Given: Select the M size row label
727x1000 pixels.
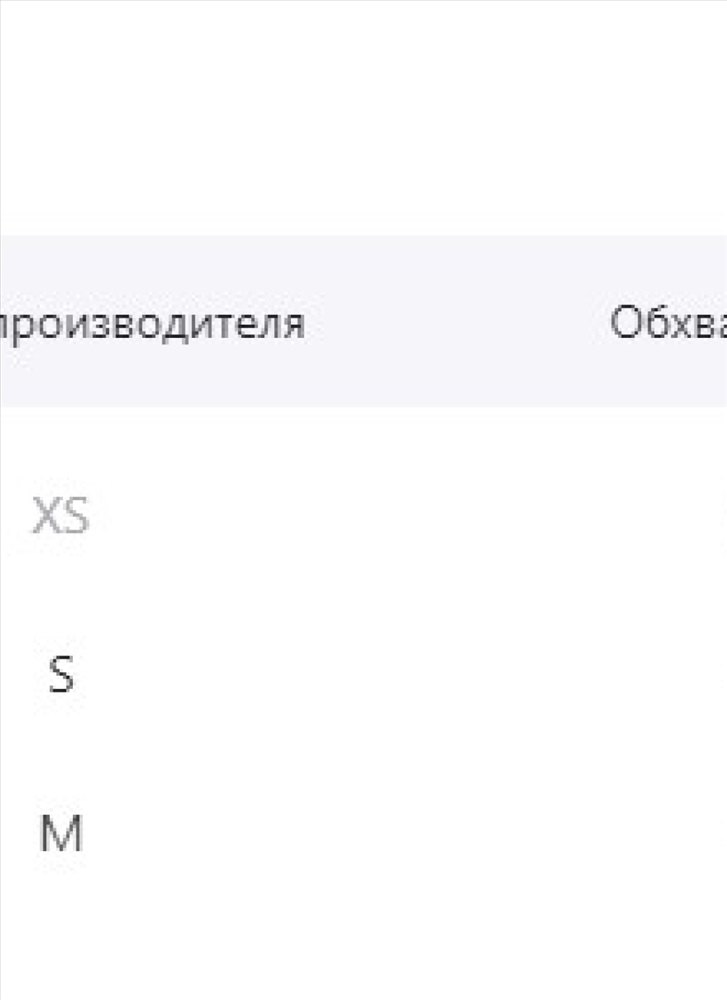Looking at the screenshot, I should tap(61, 834).
